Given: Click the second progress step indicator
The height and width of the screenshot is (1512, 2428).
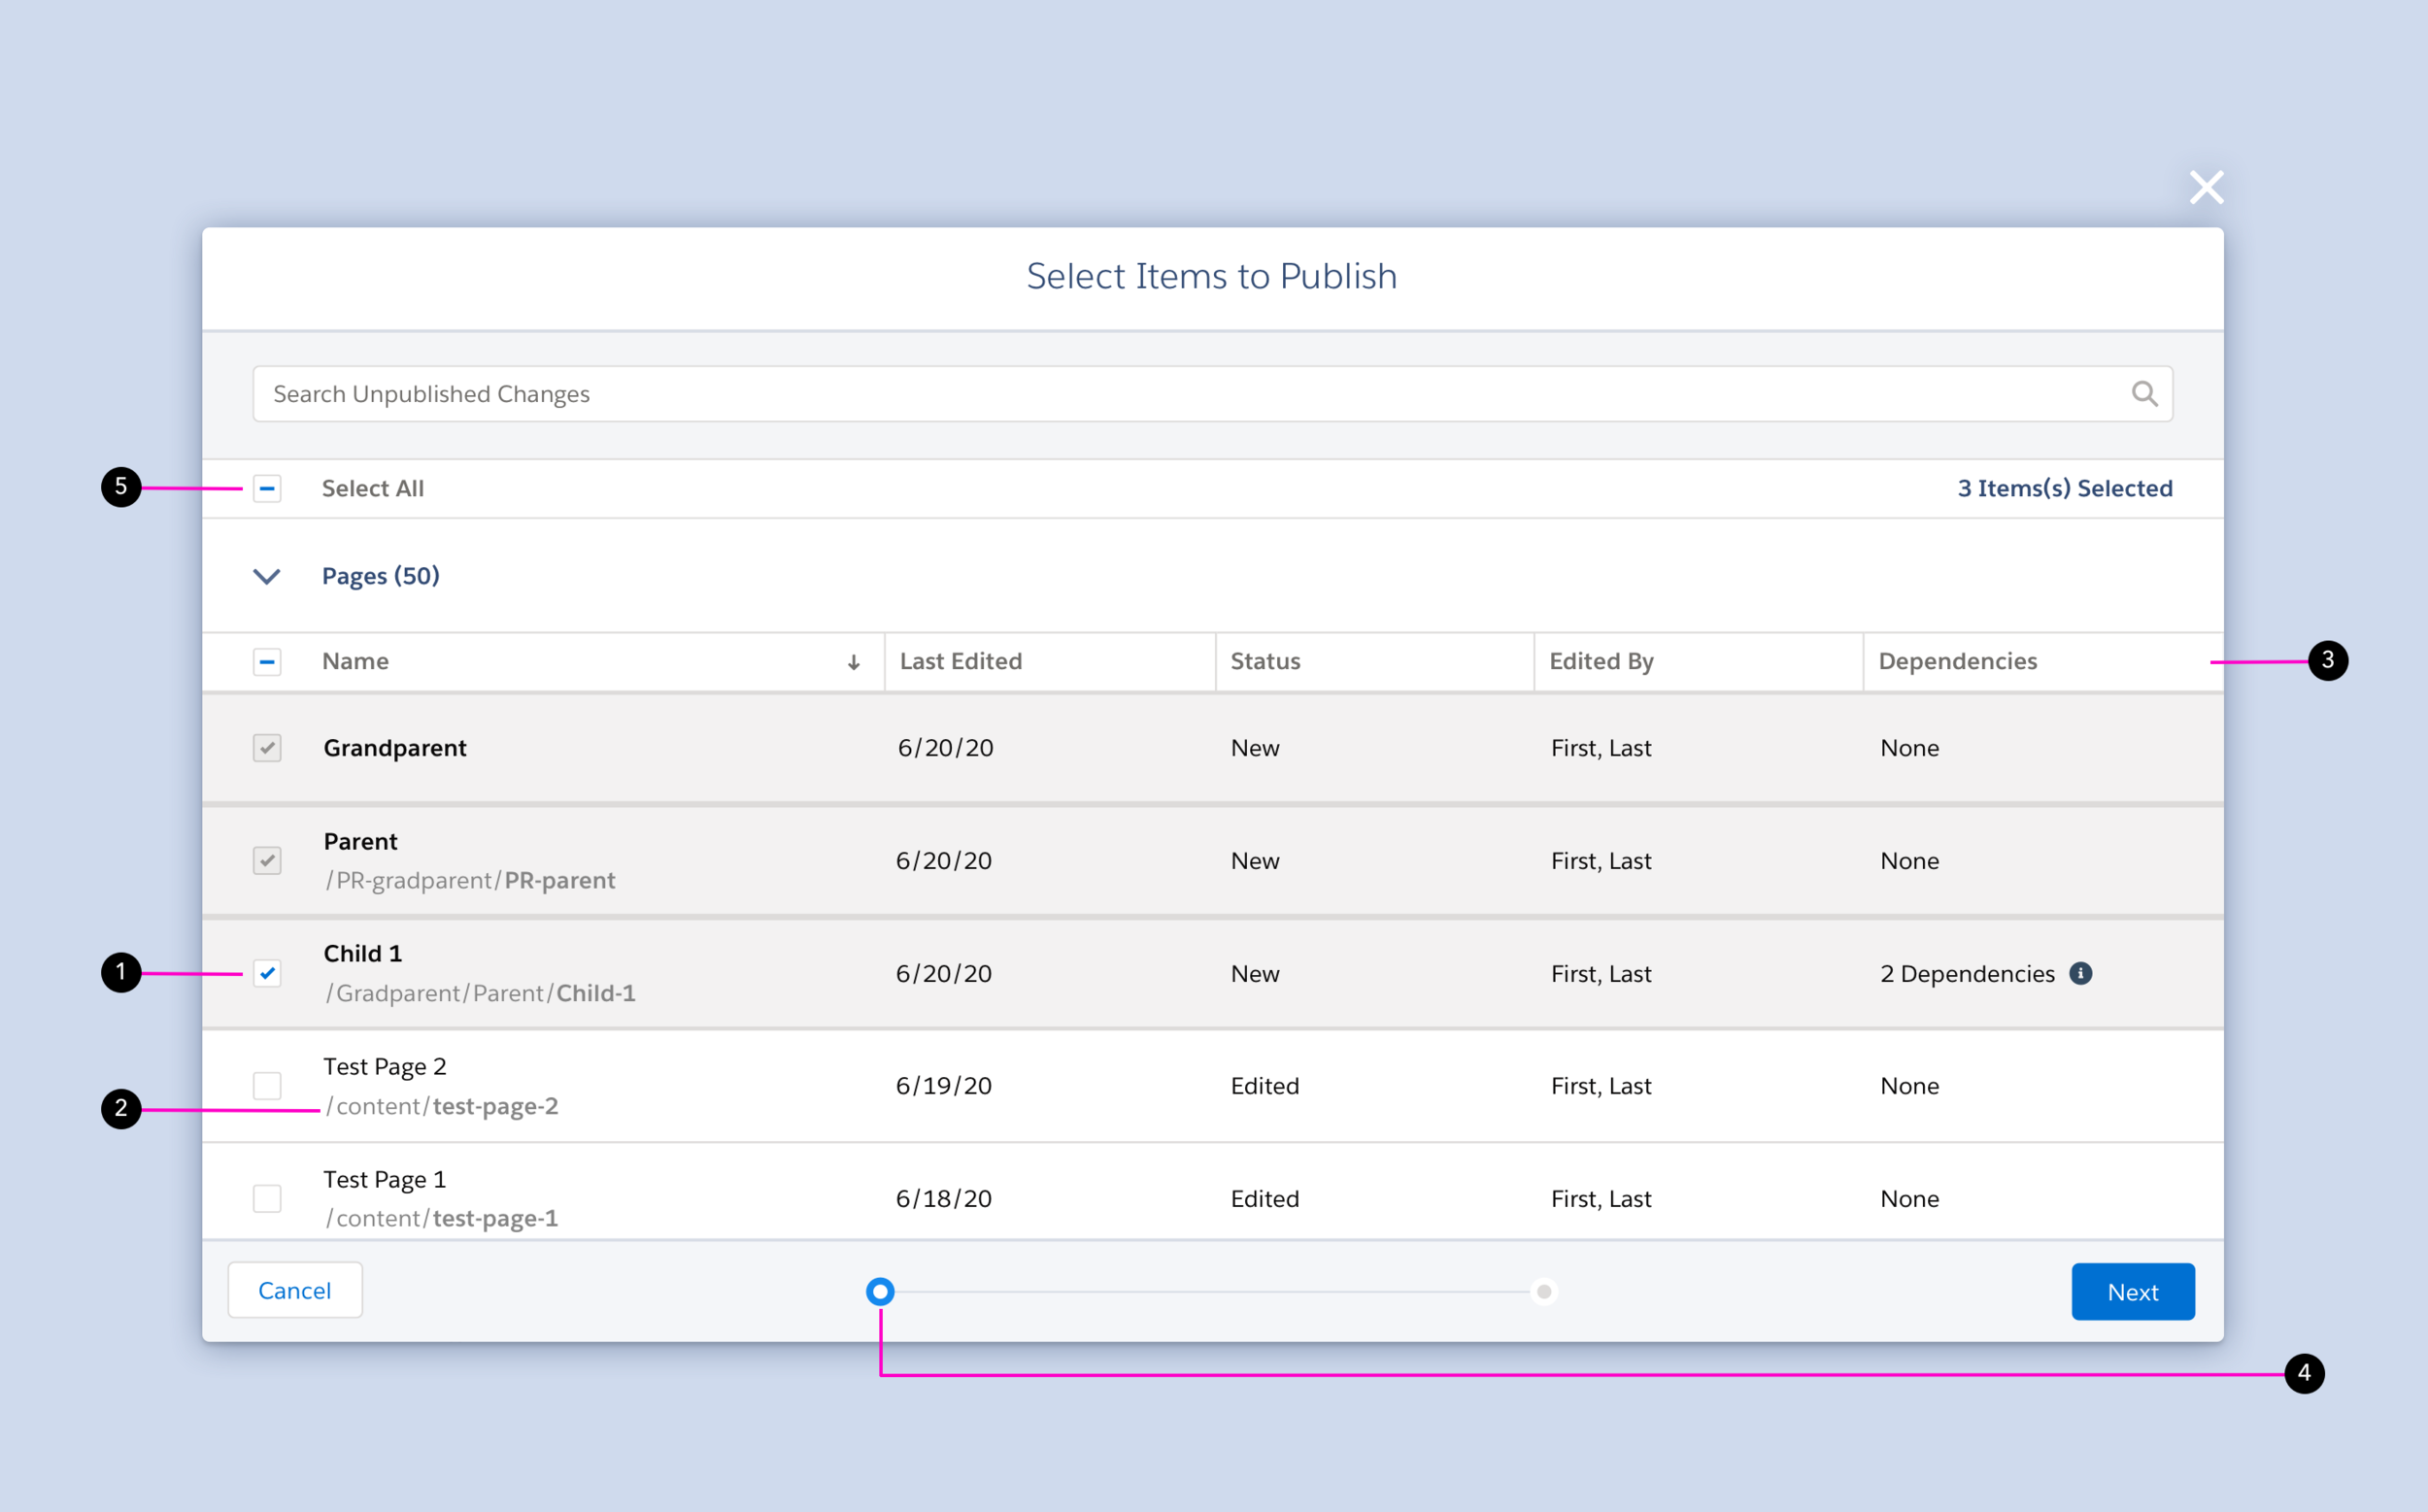Looking at the screenshot, I should pyautogui.click(x=1544, y=1292).
